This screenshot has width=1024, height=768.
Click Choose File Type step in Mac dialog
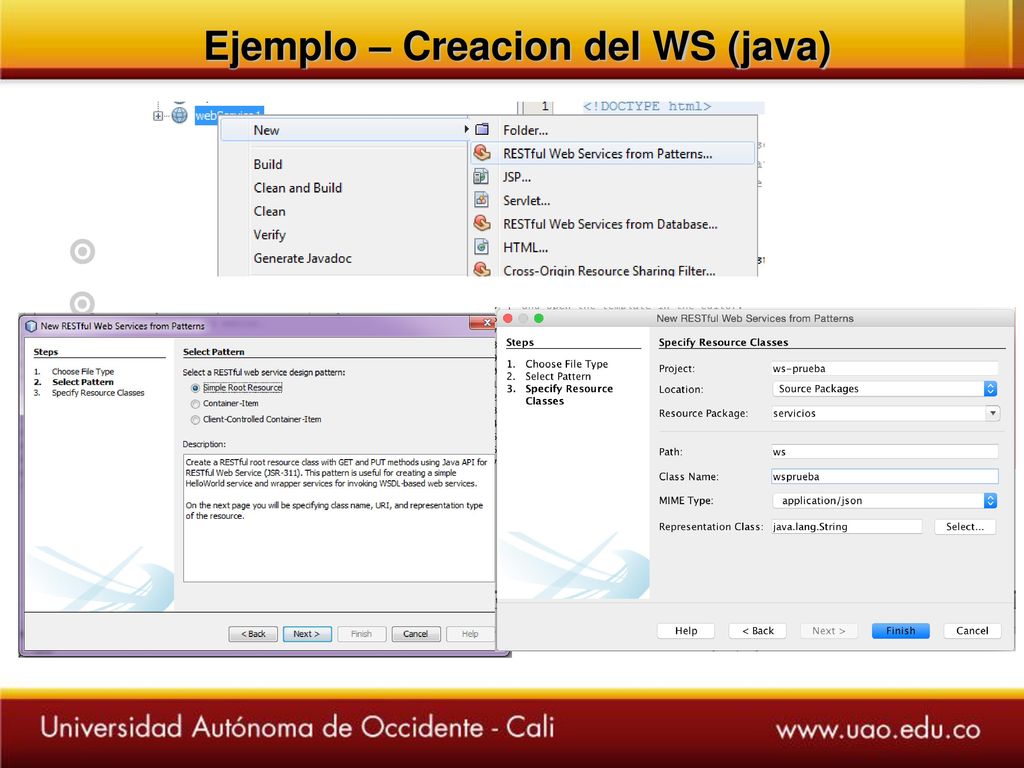[566, 364]
